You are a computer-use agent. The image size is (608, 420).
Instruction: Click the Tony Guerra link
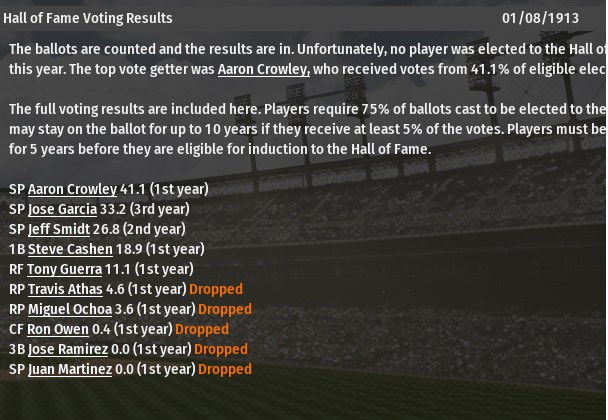65,269
